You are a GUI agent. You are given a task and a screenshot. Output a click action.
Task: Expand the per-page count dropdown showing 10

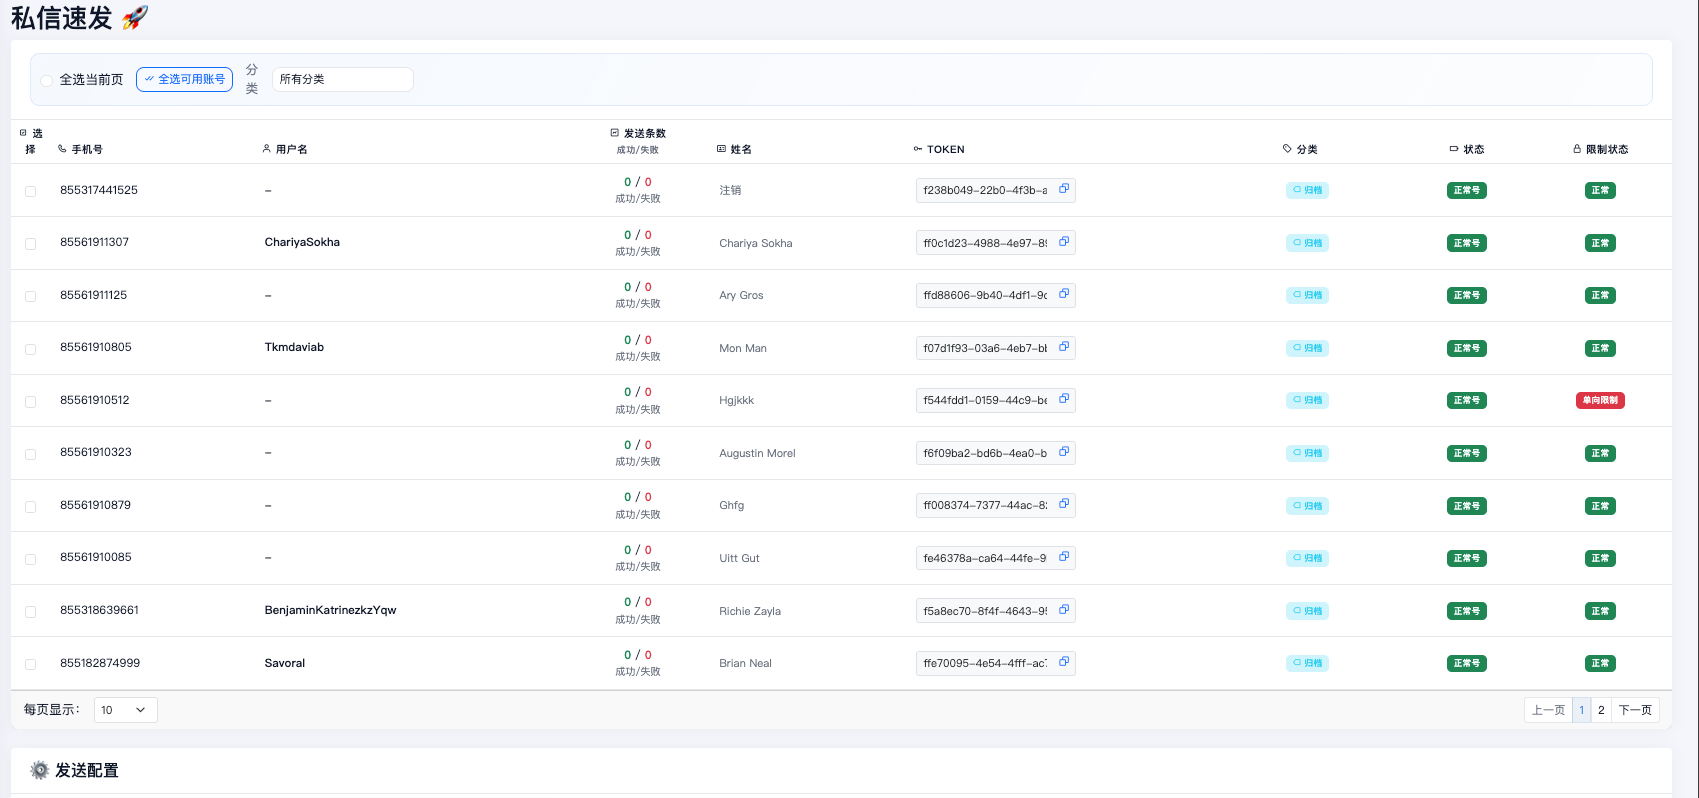coord(125,710)
